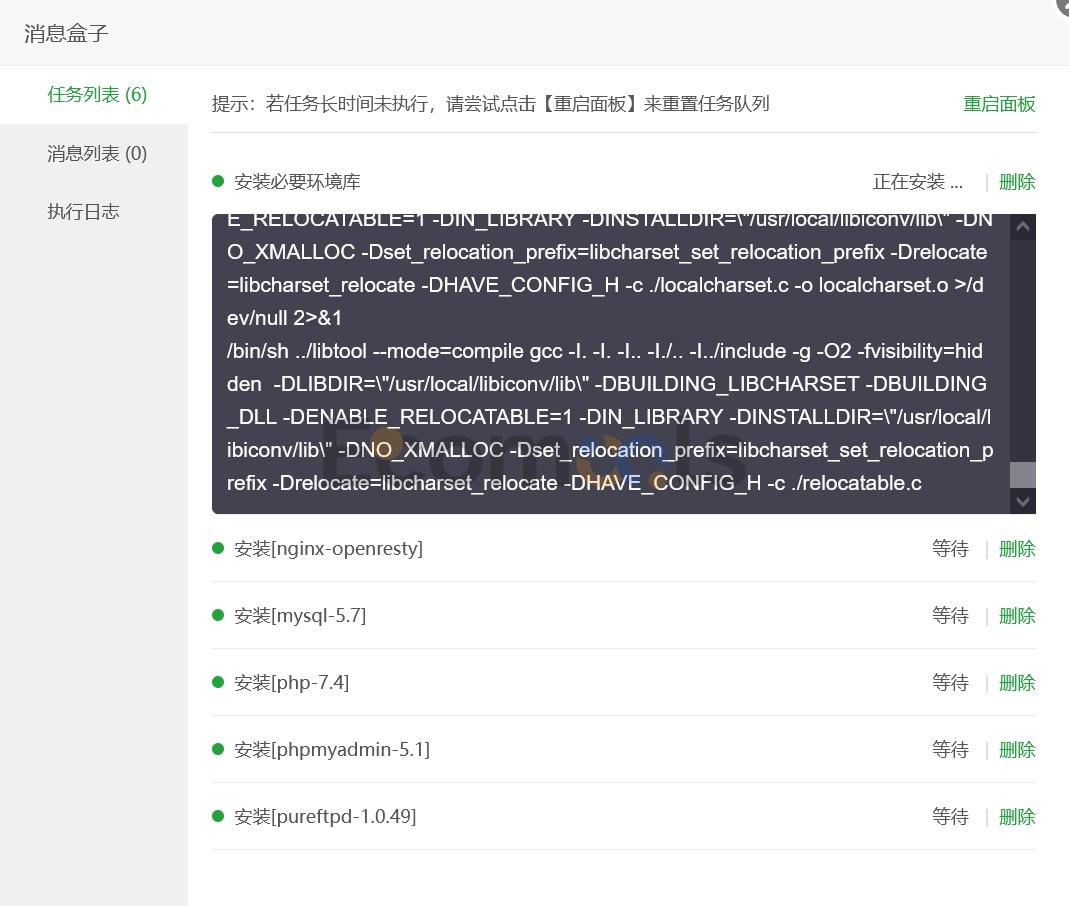This screenshot has width=1069, height=906.
Task: Delete the phpmyadmin-5.1 install task
Action: tap(1017, 750)
